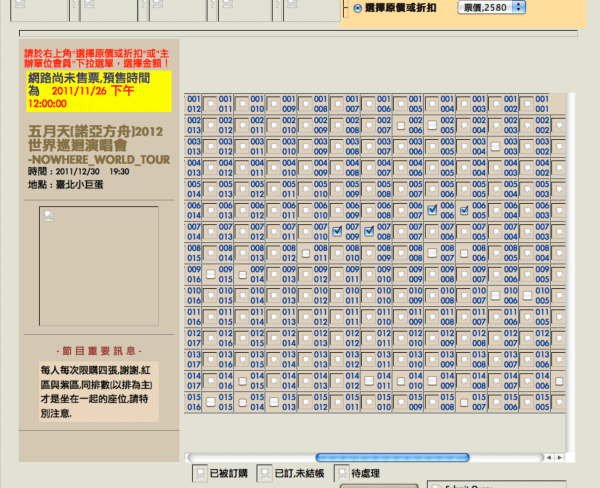This screenshot has width=600, height=488.
Task: Click seat label 015 016
Action: (x=194, y=402)
